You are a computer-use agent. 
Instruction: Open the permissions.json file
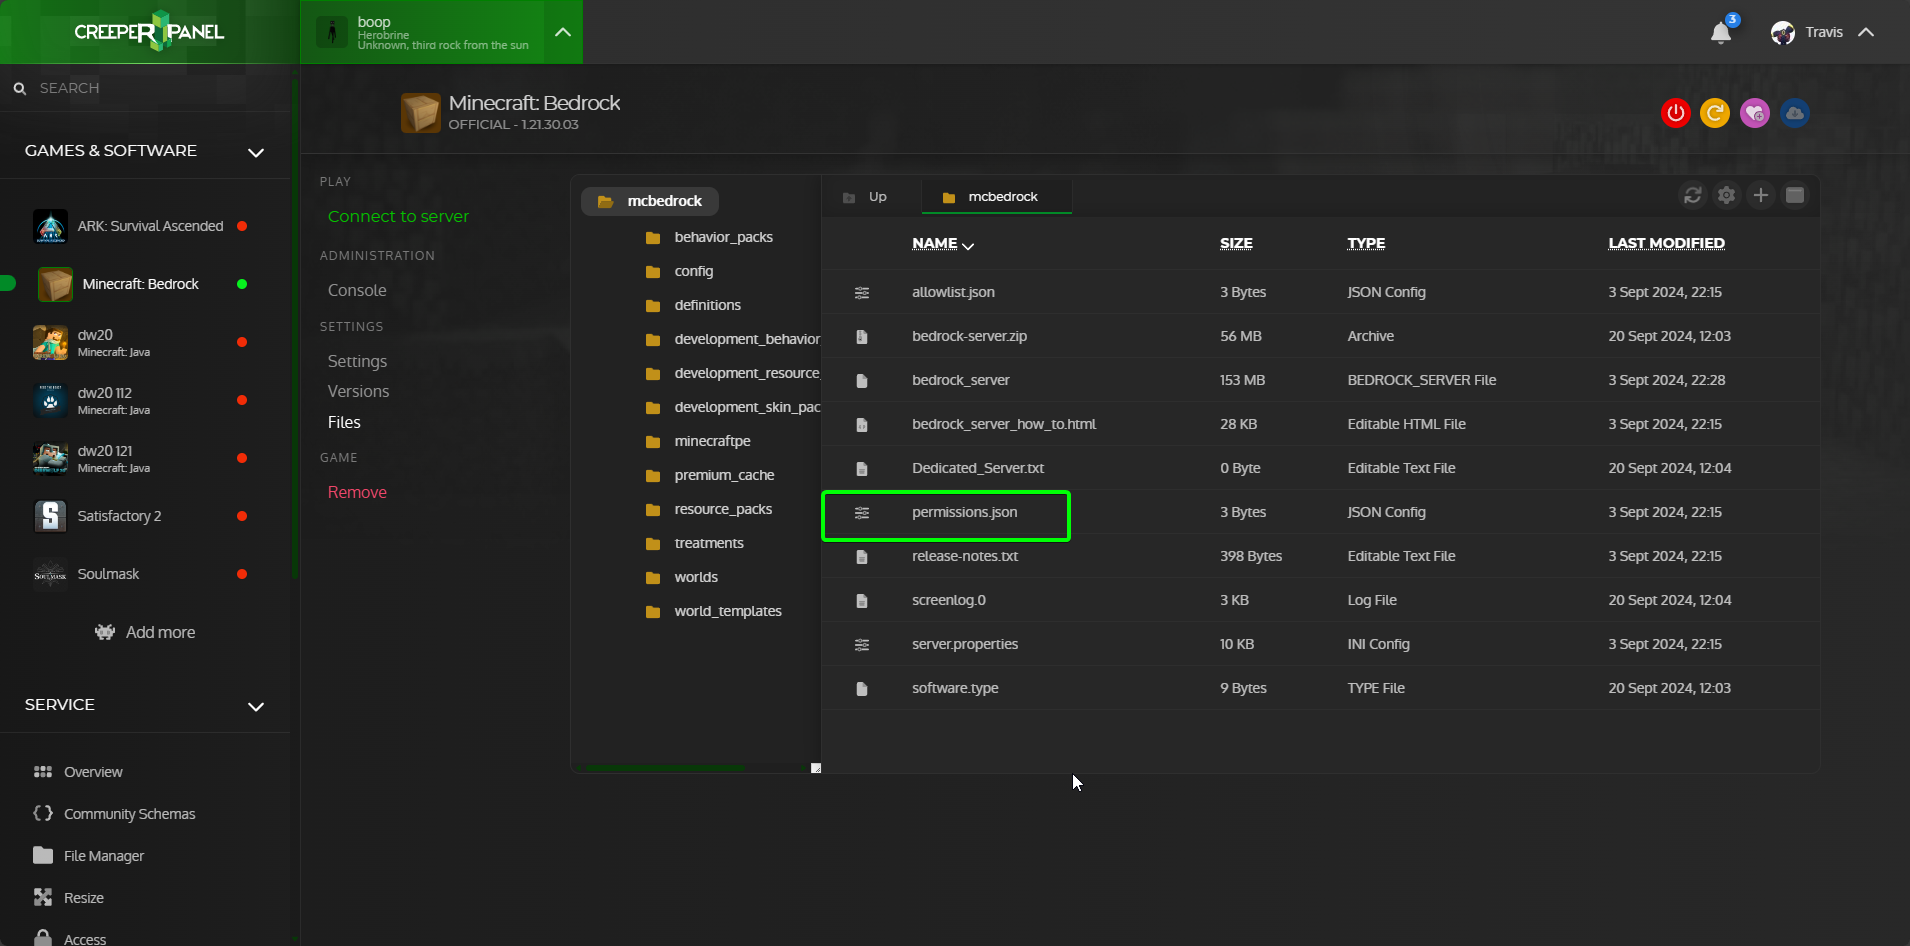[x=964, y=512]
